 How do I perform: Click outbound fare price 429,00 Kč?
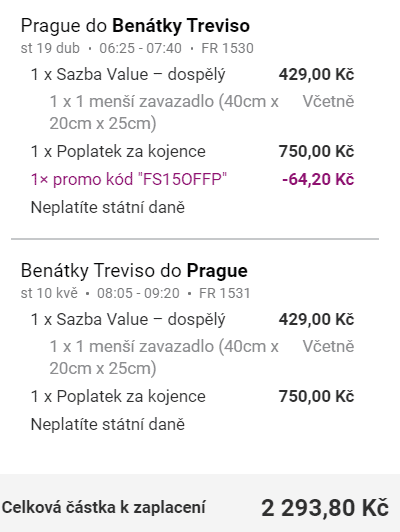(x=316, y=74)
